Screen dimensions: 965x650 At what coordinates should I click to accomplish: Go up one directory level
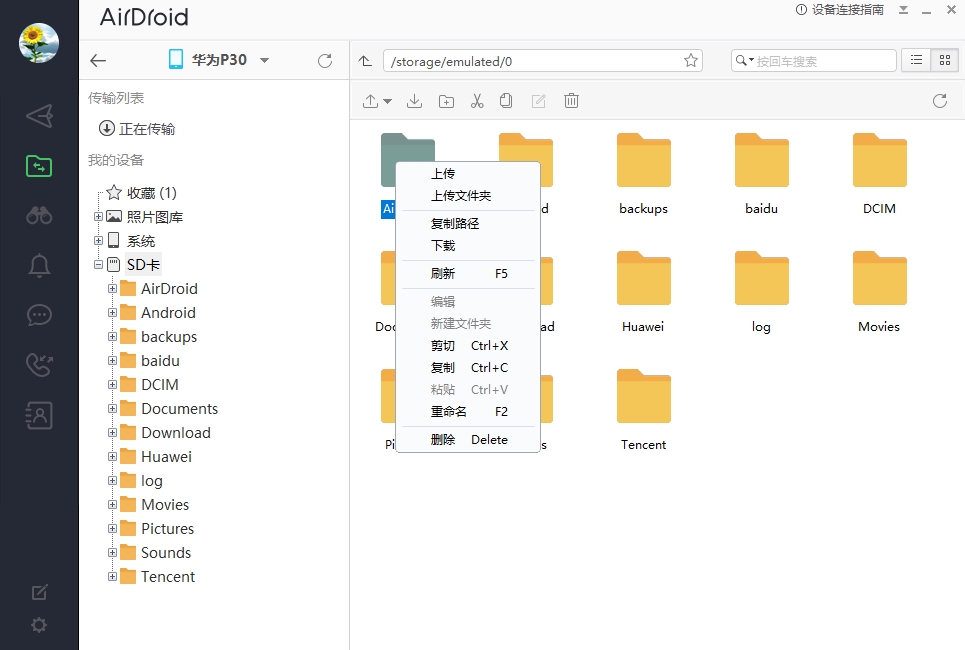pyautogui.click(x=366, y=61)
